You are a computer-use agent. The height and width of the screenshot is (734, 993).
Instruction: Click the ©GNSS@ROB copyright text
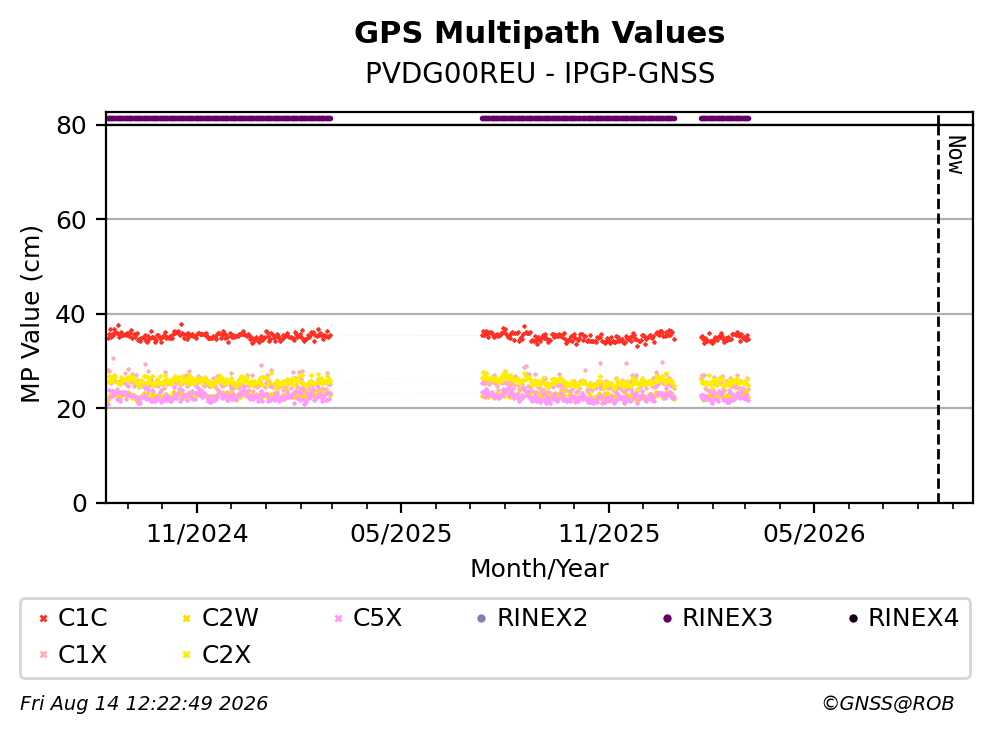pyautogui.click(x=888, y=704)
